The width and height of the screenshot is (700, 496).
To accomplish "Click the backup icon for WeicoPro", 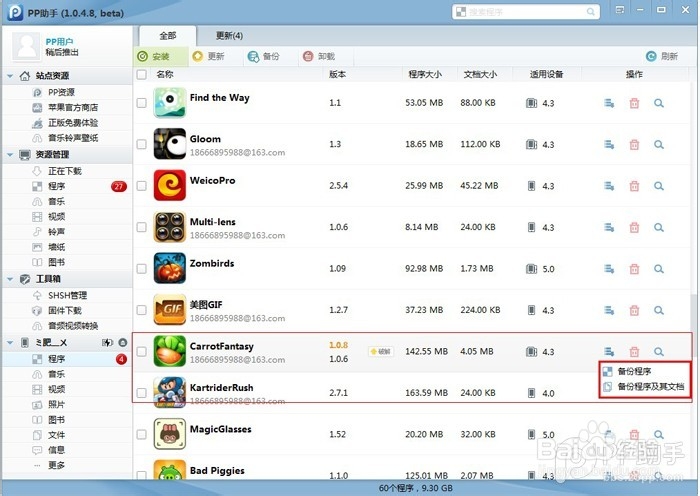I will 609,186.
